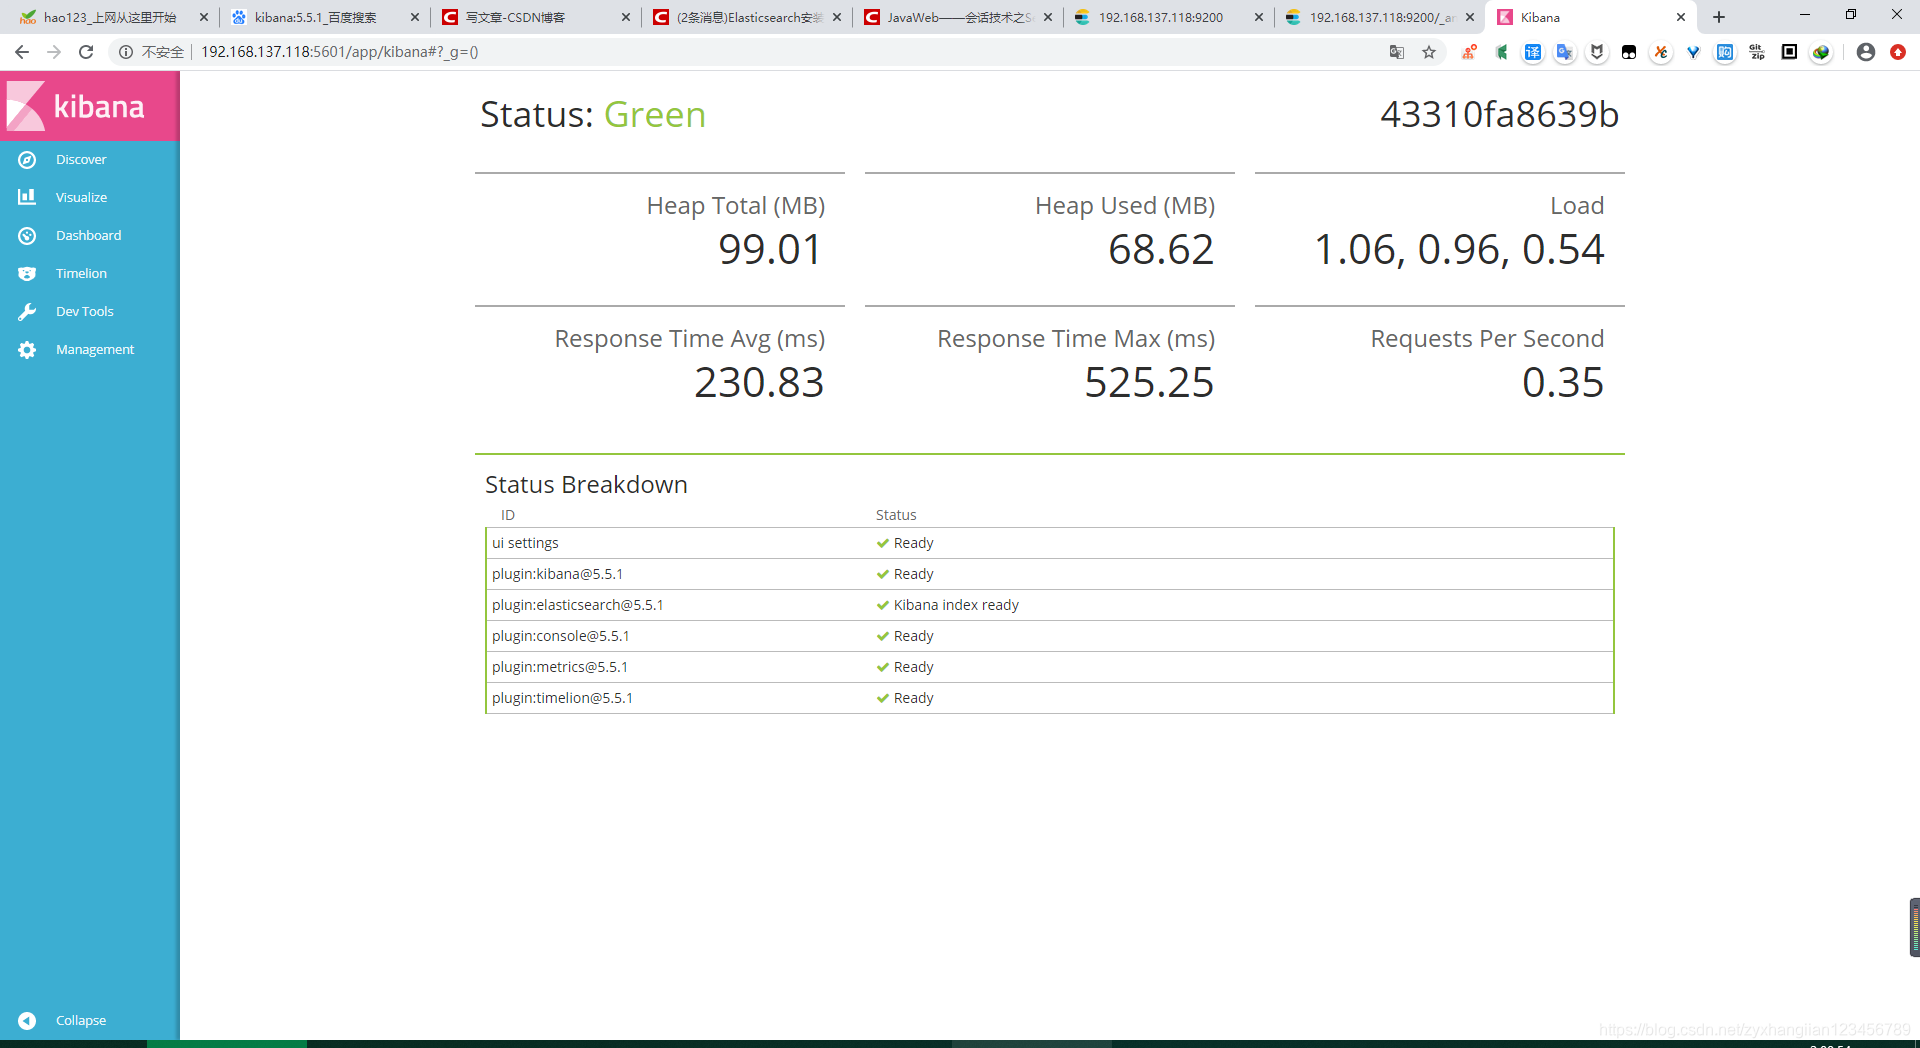Click the ID column header
Image resolution: width=1920 pixels, height=1048 pixels.
(x=508, y=515)
